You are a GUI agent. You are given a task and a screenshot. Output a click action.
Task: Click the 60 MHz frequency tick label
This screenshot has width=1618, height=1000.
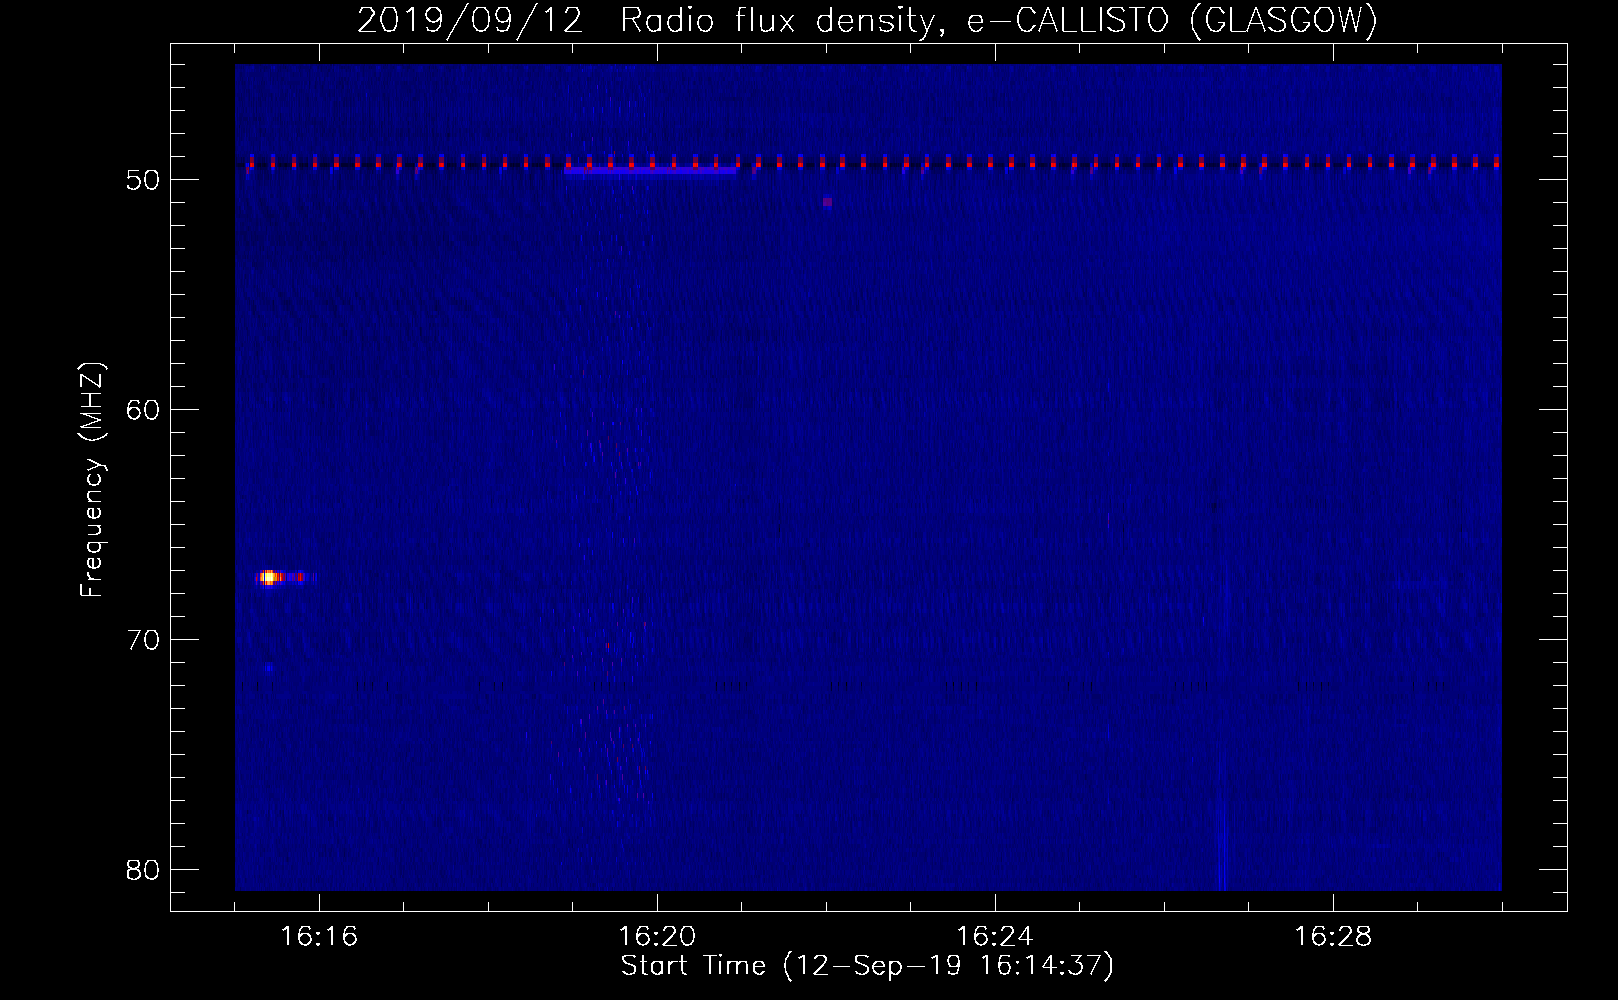point(143,410)
